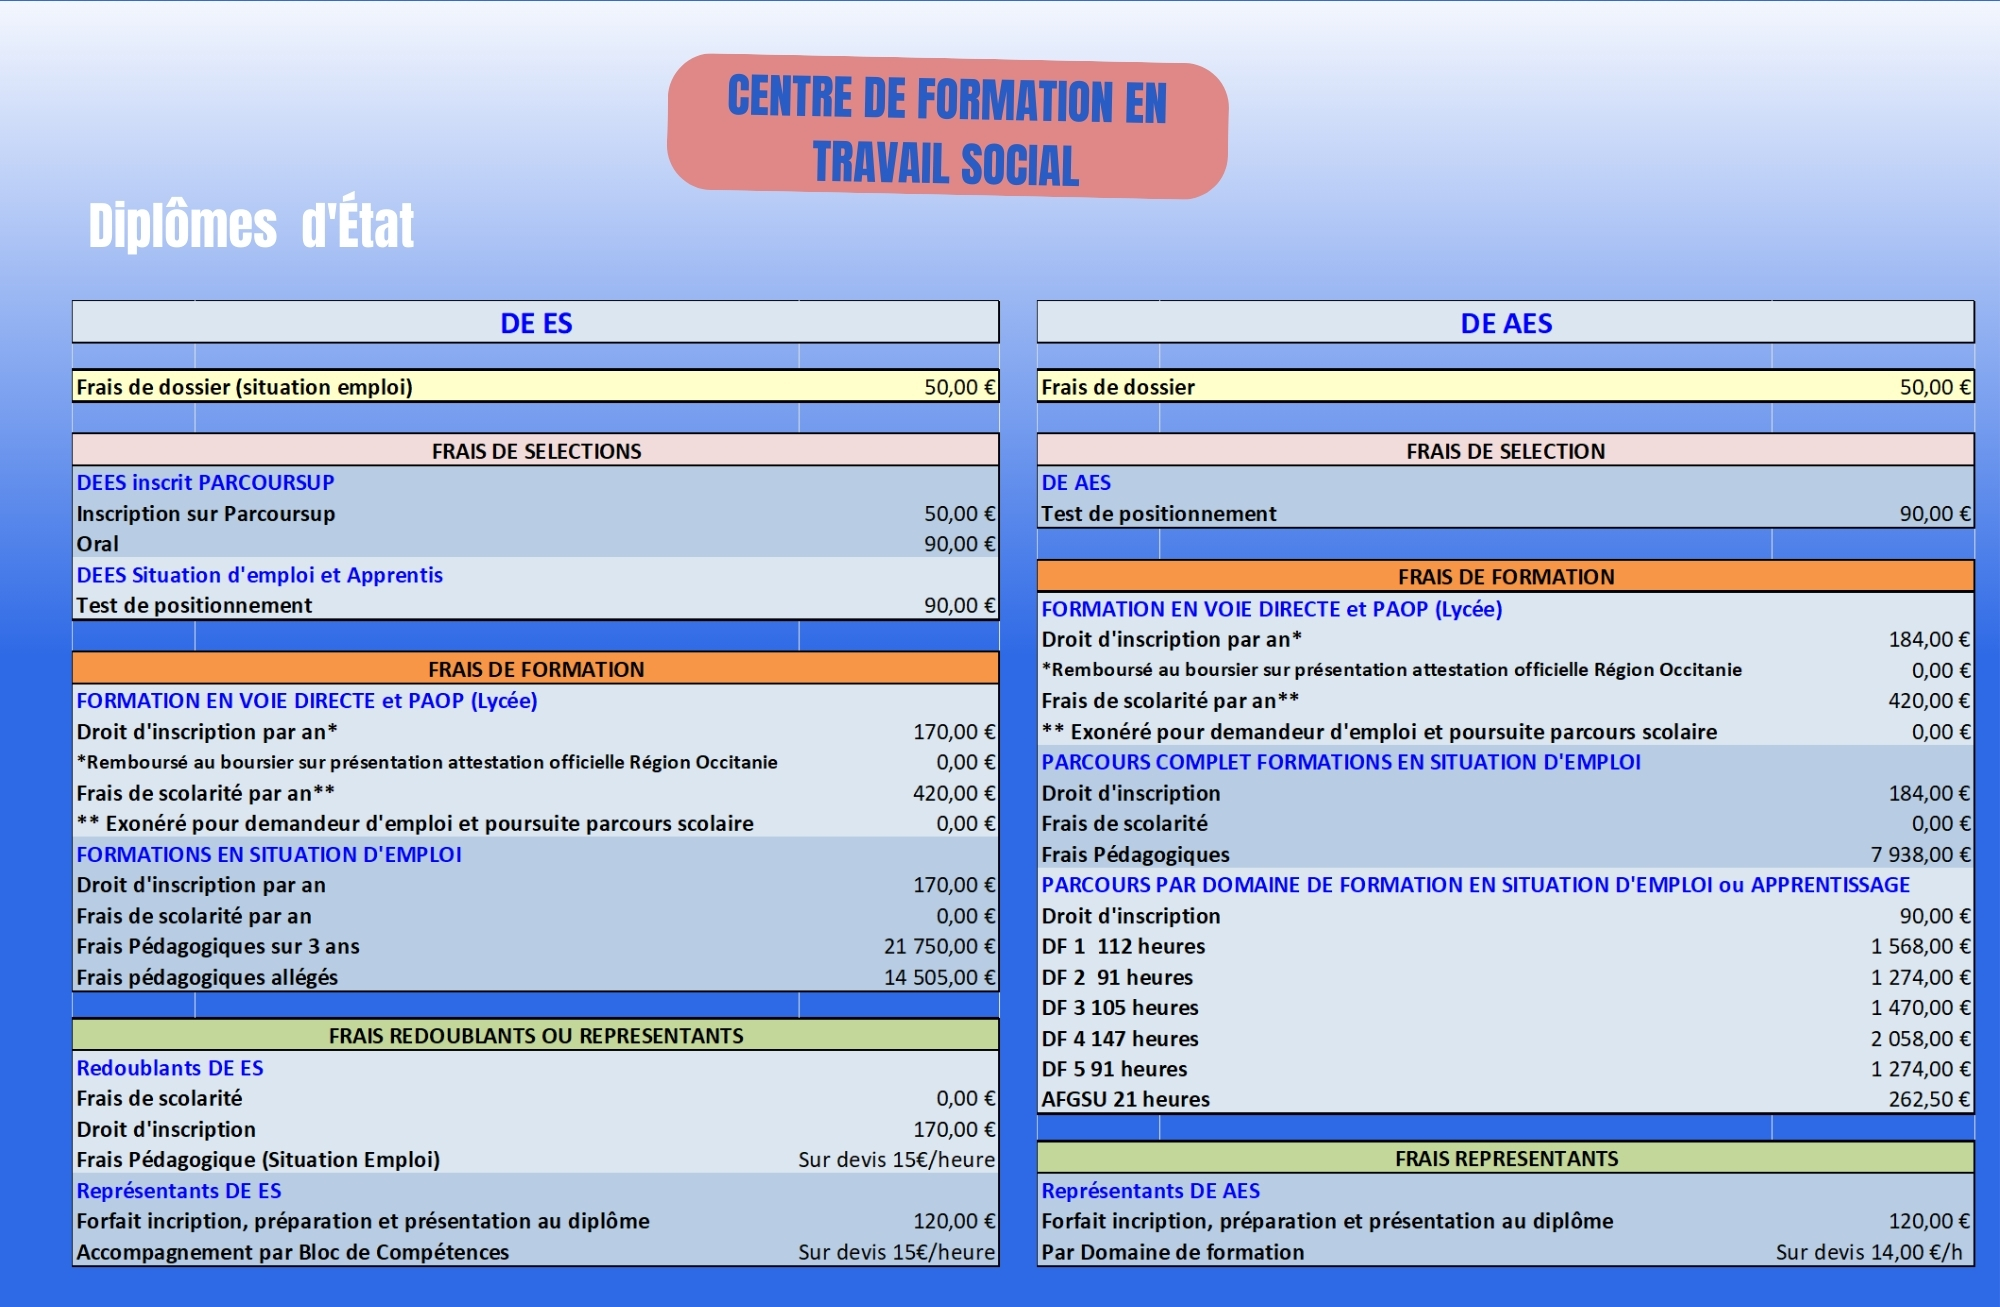Click PARCOURS COMPLET FORMATIONS EN SITUATION D'EMPLOI
The width and height of the screenshot is (2000, 1307).
coord(1340,762)
